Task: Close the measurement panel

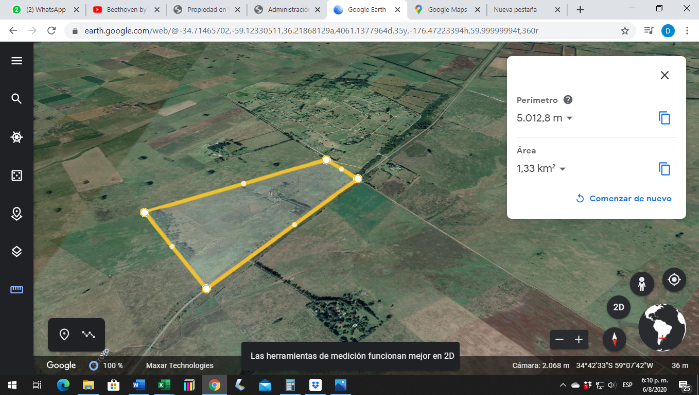Action: pyautogui.click(x=664, y=75)
